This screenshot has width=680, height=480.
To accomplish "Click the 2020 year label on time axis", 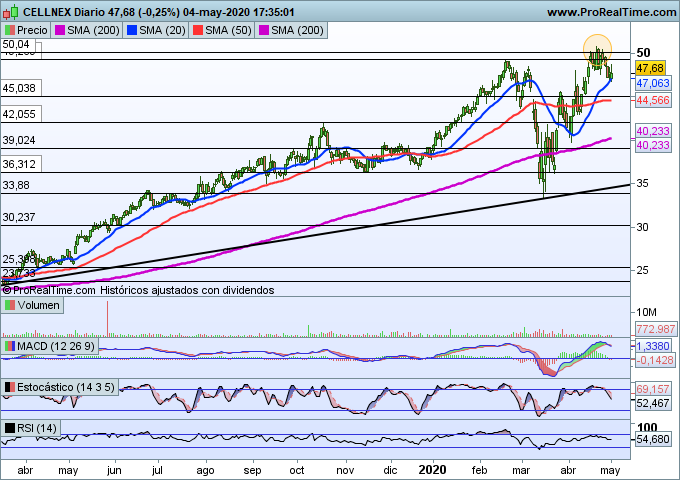I will click(x=432, y=470).
